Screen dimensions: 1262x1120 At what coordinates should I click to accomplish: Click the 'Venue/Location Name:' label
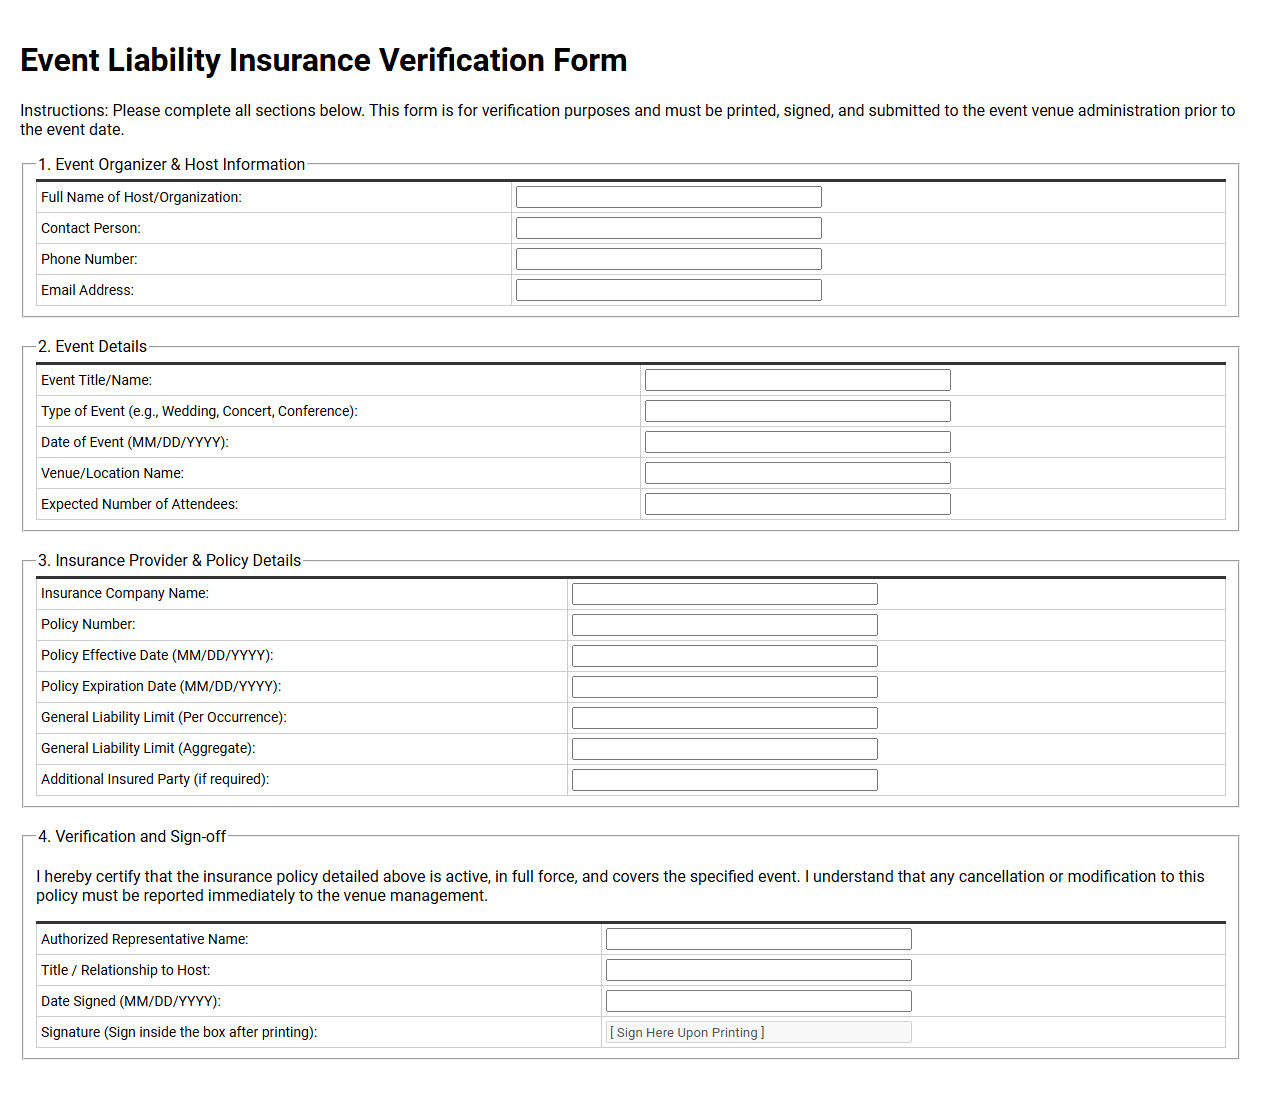tap(112, 473)
